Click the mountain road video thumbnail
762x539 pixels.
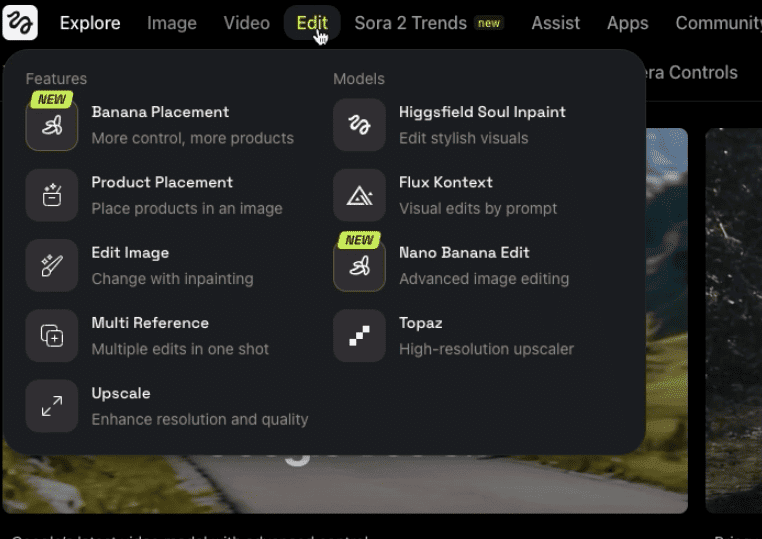pyautogui.click(x=345, y=484)
